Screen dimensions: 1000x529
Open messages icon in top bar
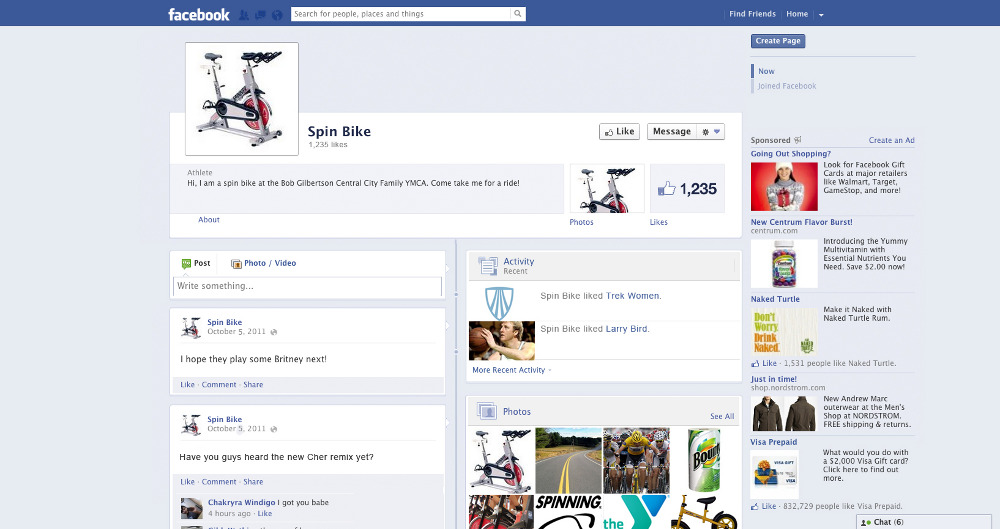[x=260, y=15]
